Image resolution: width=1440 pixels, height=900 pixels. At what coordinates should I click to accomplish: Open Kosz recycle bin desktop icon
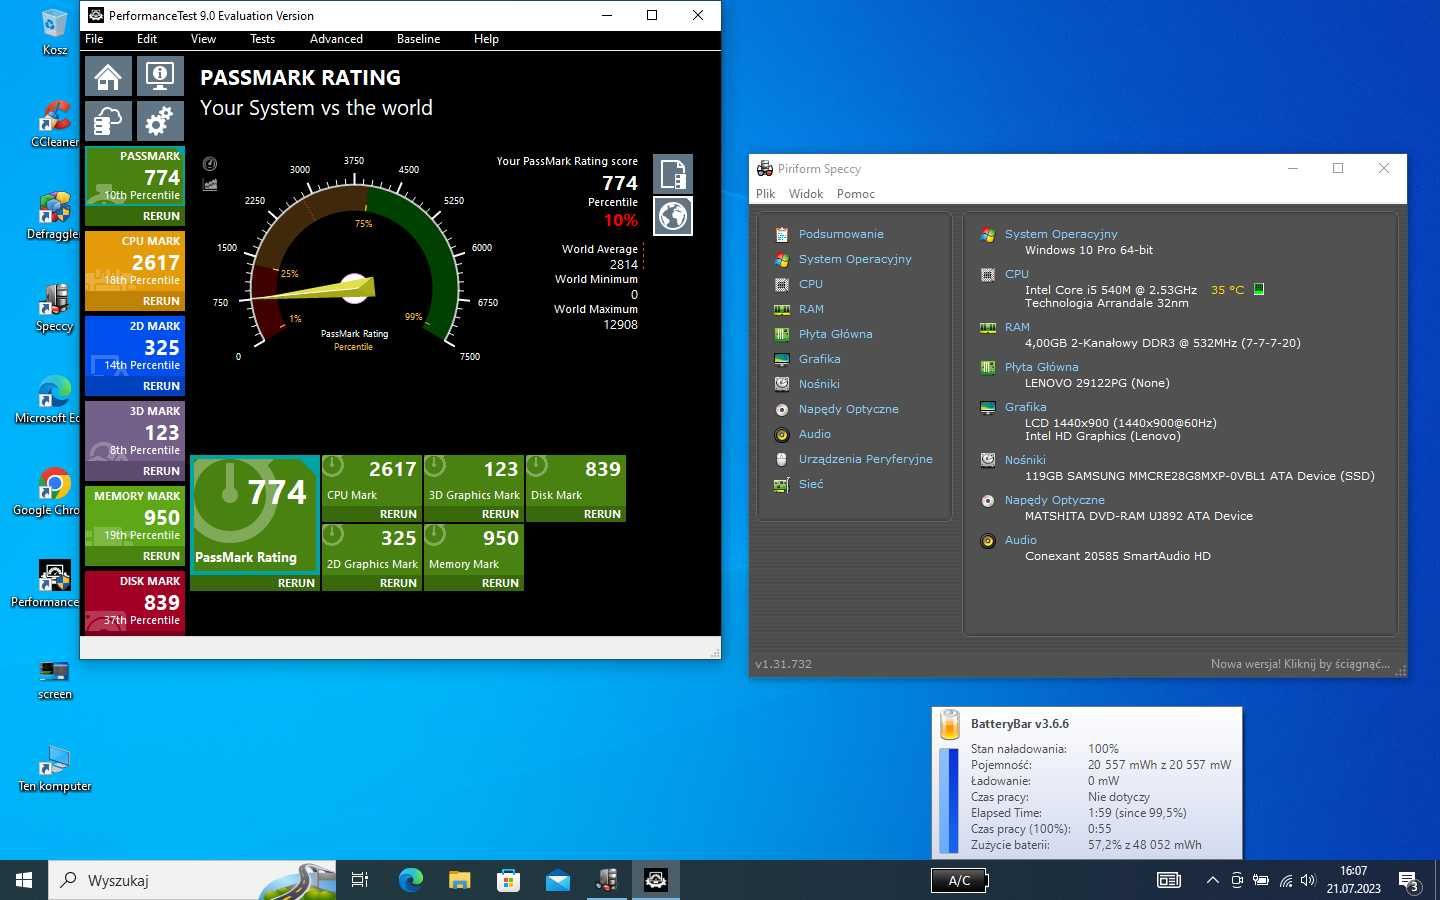54,32
